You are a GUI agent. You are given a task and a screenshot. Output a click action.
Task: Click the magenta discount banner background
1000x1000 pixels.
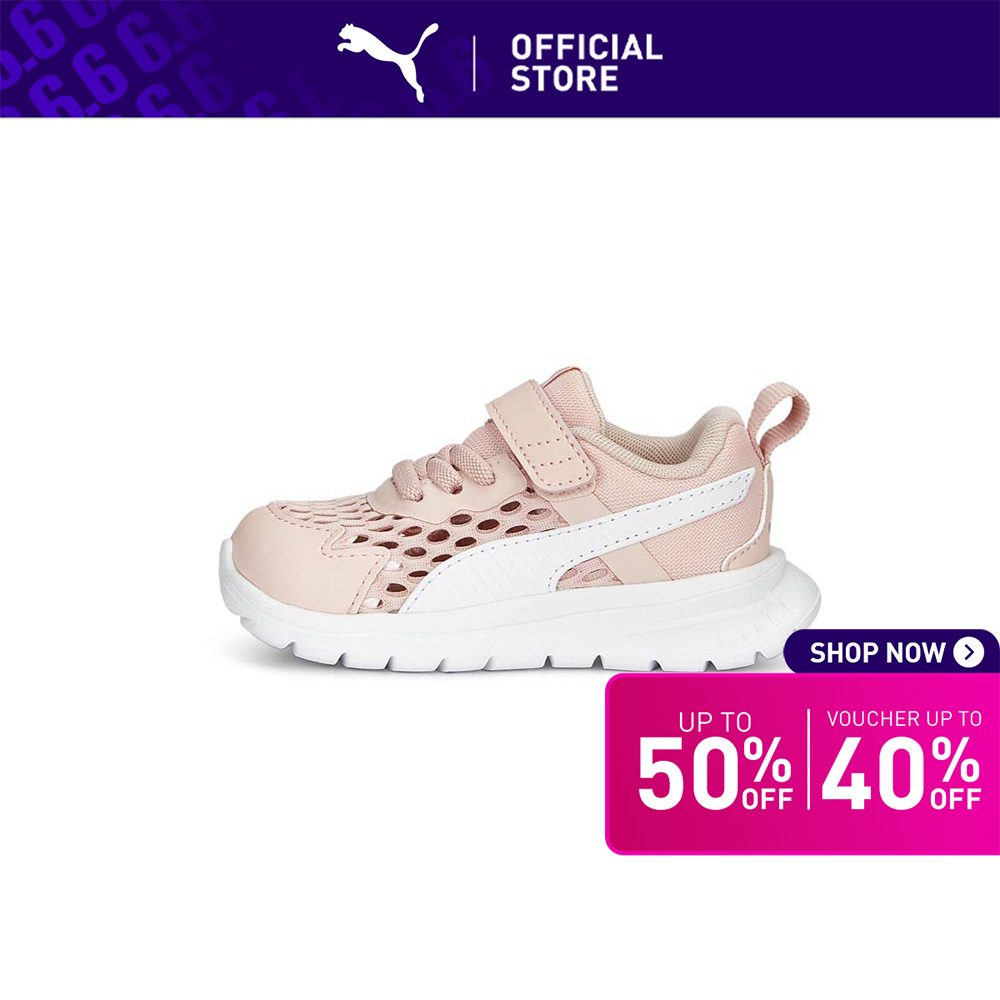click(802, 763)
